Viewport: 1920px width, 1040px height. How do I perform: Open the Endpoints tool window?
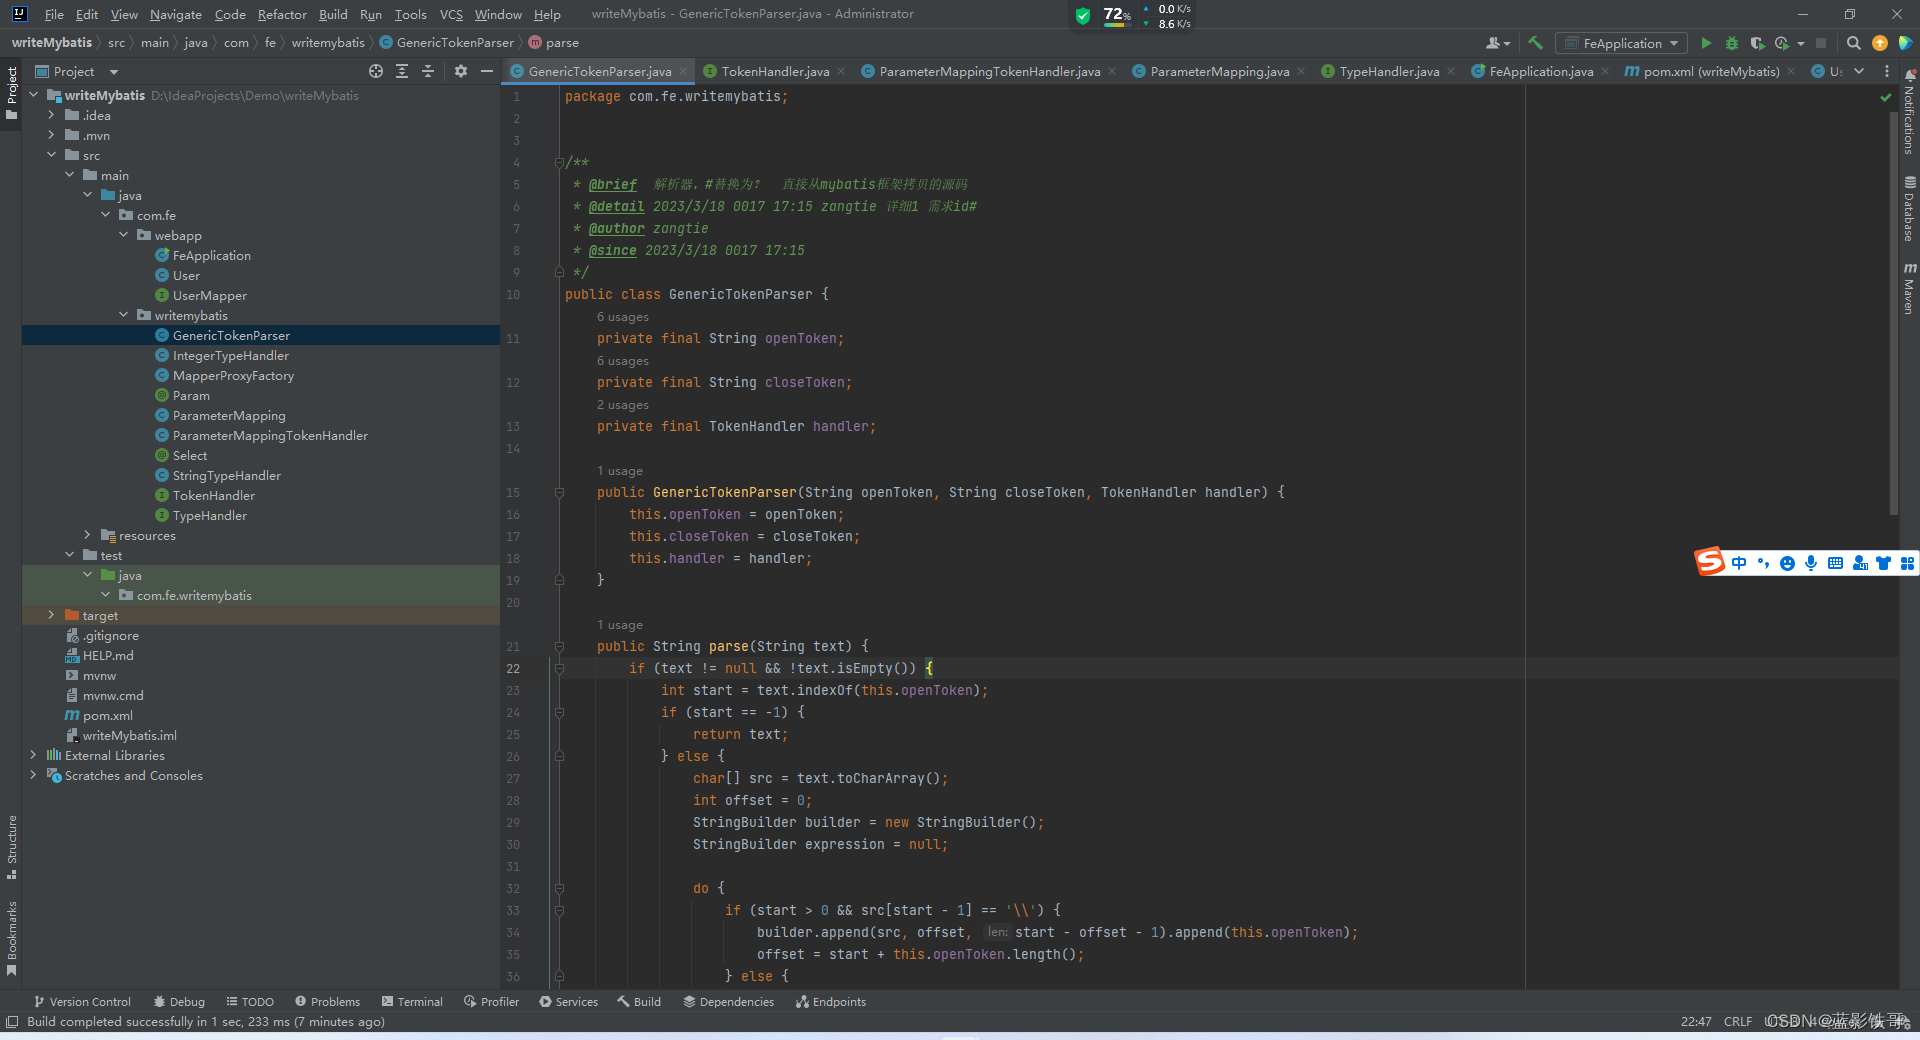point(831,1001)
